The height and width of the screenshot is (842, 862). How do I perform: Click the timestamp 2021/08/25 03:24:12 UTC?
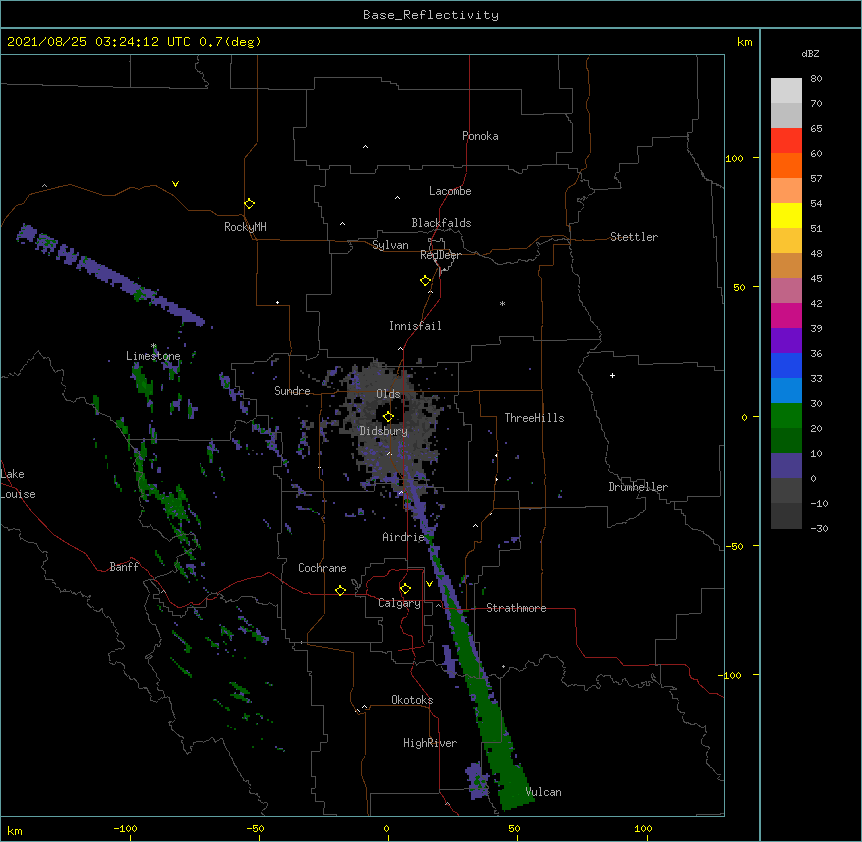(99, 42)
